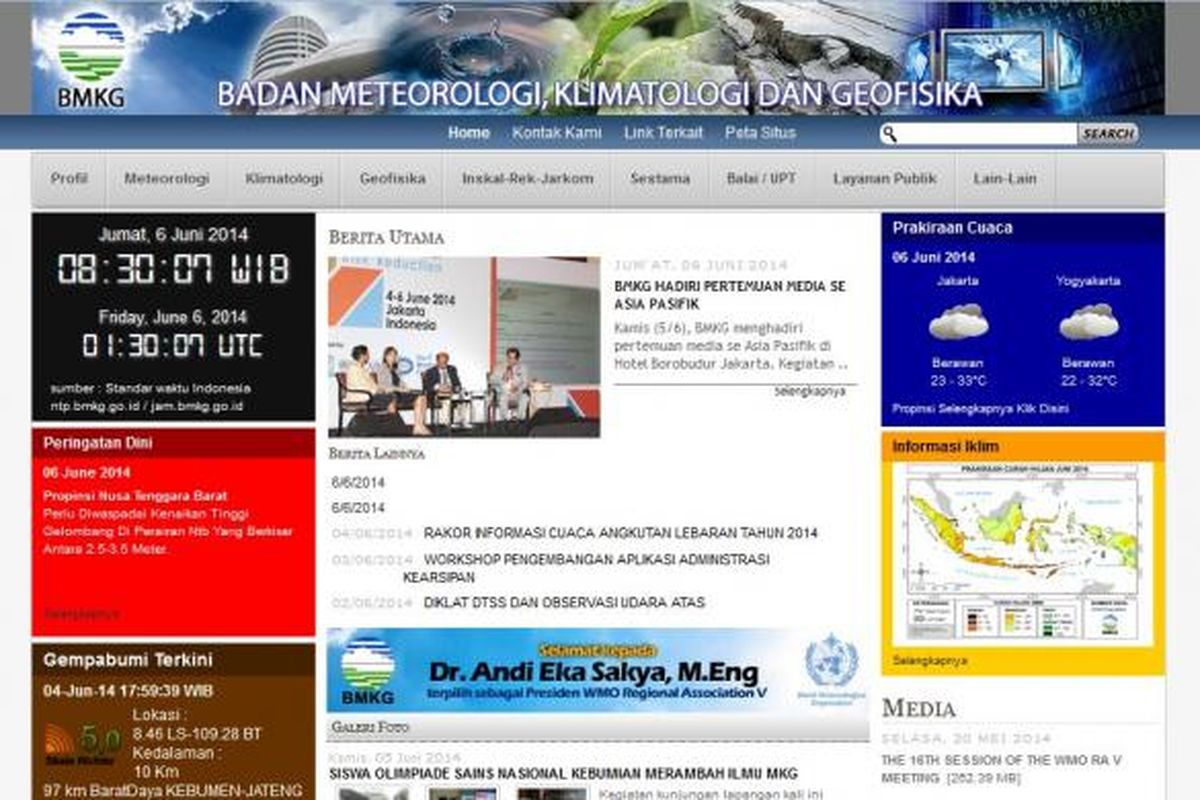Open Workshop Pengembangan Aplikasi Administrasi Kearsipan news
Viewport: 1200px width, 800px height.
pyautogui.click(x=586, y=568)
